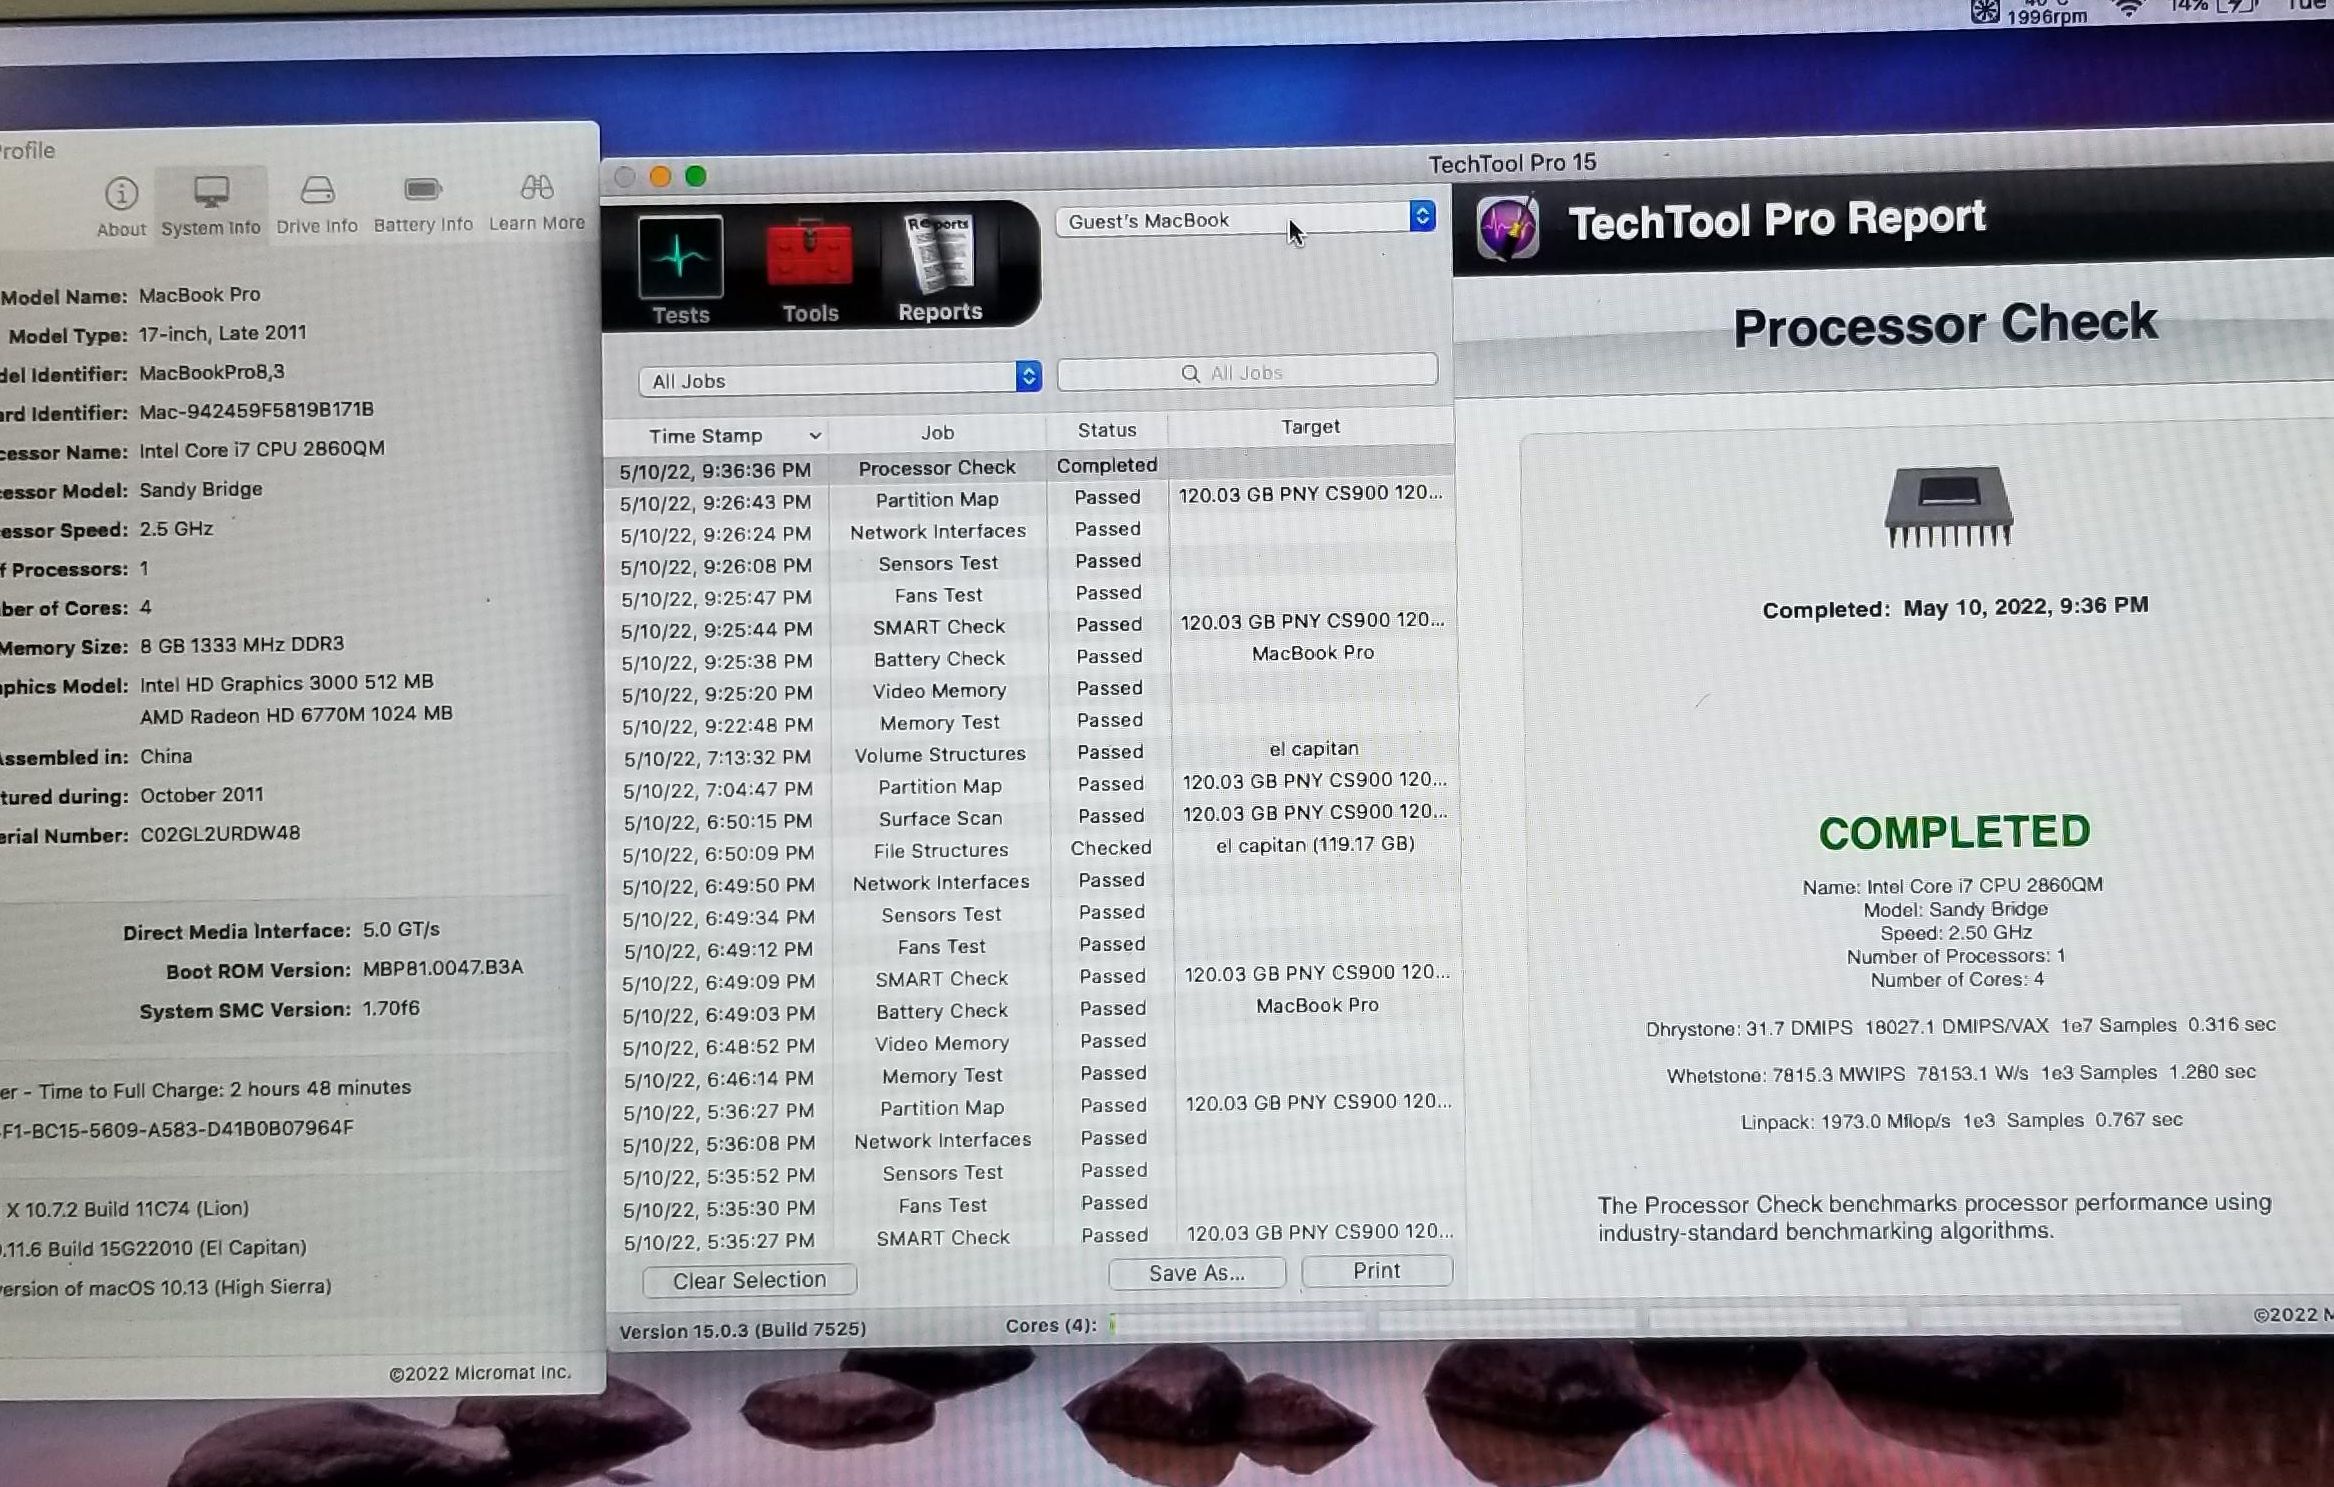Click the COMPLETED result heading in the report

point(1954,832)
